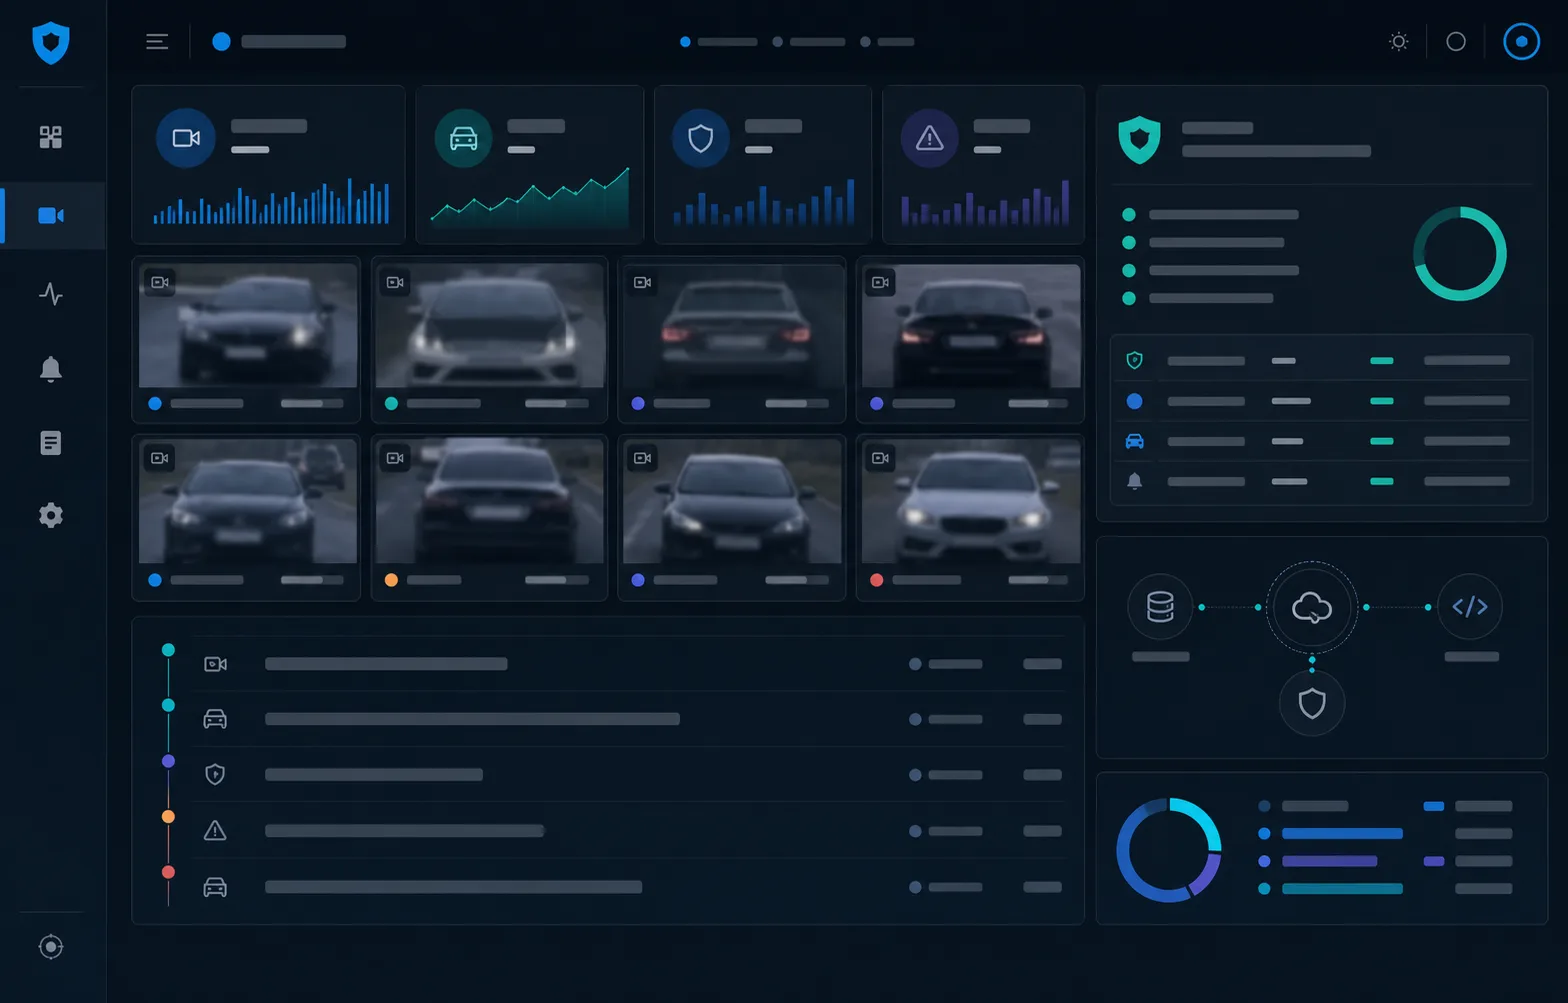Open the settings gear in sidebar
Viewport: 1568px width, 1003px height.
[x=51, y=515]
